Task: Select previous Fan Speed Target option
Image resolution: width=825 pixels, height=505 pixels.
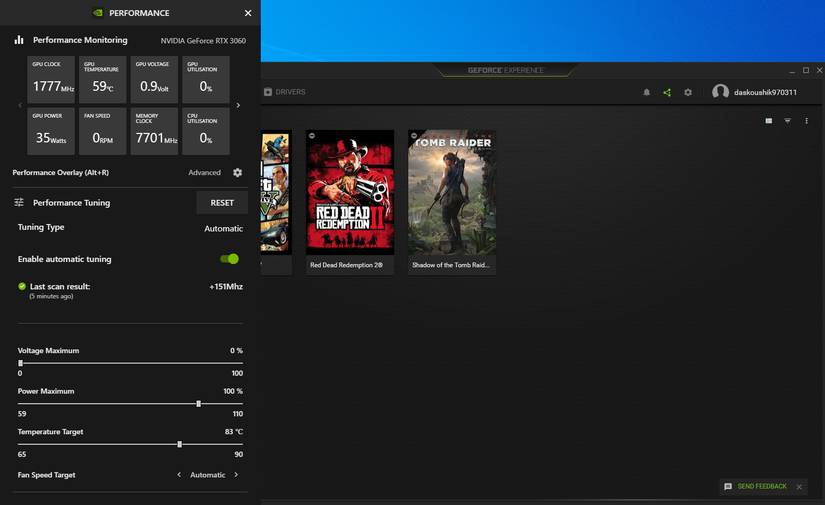Action: [x=179, y=475]
